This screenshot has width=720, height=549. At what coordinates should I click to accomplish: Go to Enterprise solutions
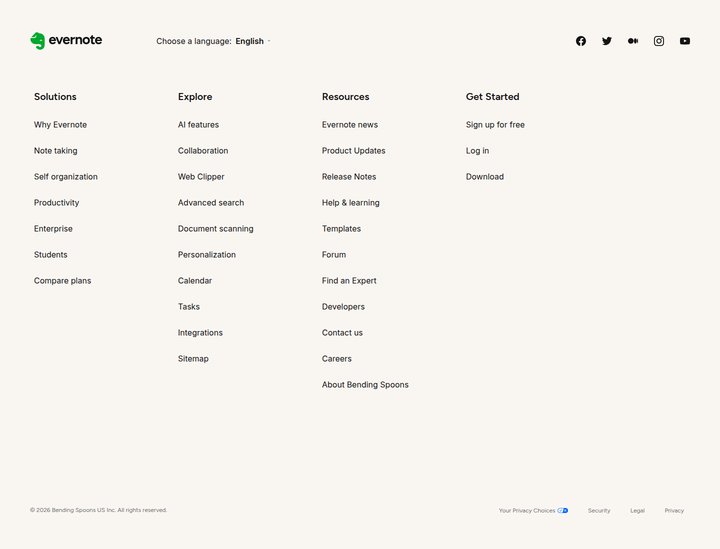53,229
